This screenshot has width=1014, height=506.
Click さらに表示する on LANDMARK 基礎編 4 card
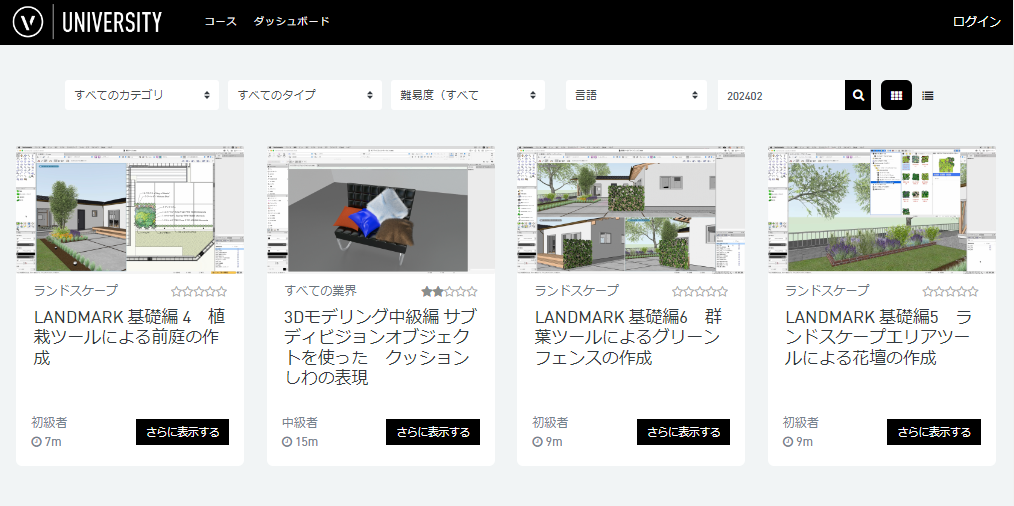[x=182, y=432]
